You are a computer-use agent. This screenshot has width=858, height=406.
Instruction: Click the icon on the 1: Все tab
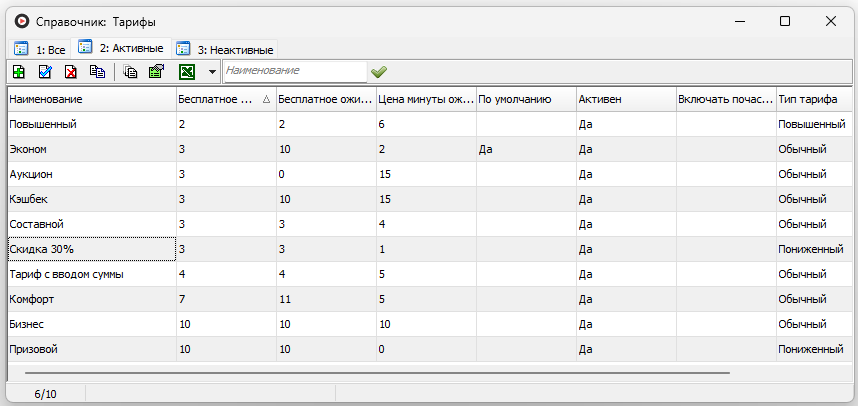pos(21,49)
